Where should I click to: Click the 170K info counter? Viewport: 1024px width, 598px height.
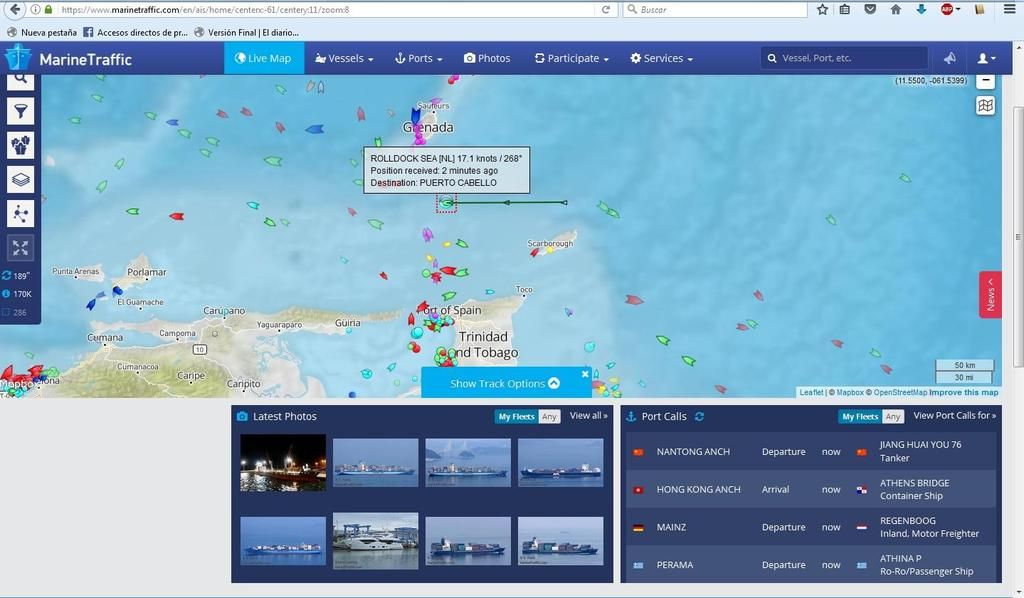pos(17,294)
